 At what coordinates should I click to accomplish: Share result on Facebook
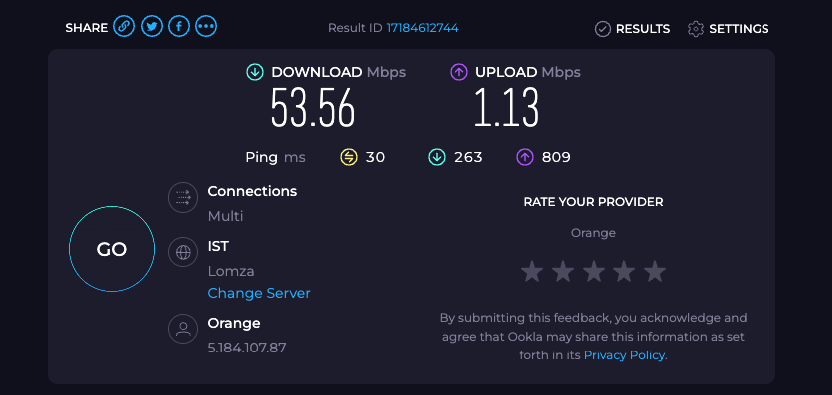(179, 27)
